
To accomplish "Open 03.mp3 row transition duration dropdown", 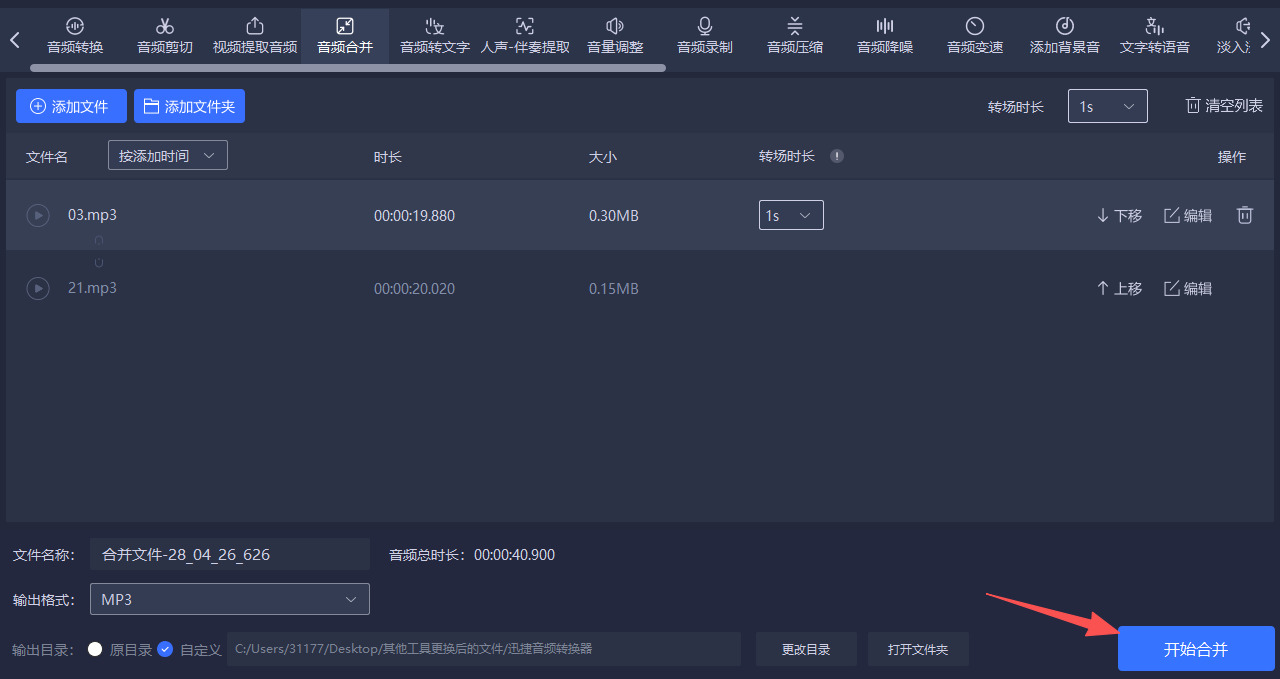I will point(791,215).
